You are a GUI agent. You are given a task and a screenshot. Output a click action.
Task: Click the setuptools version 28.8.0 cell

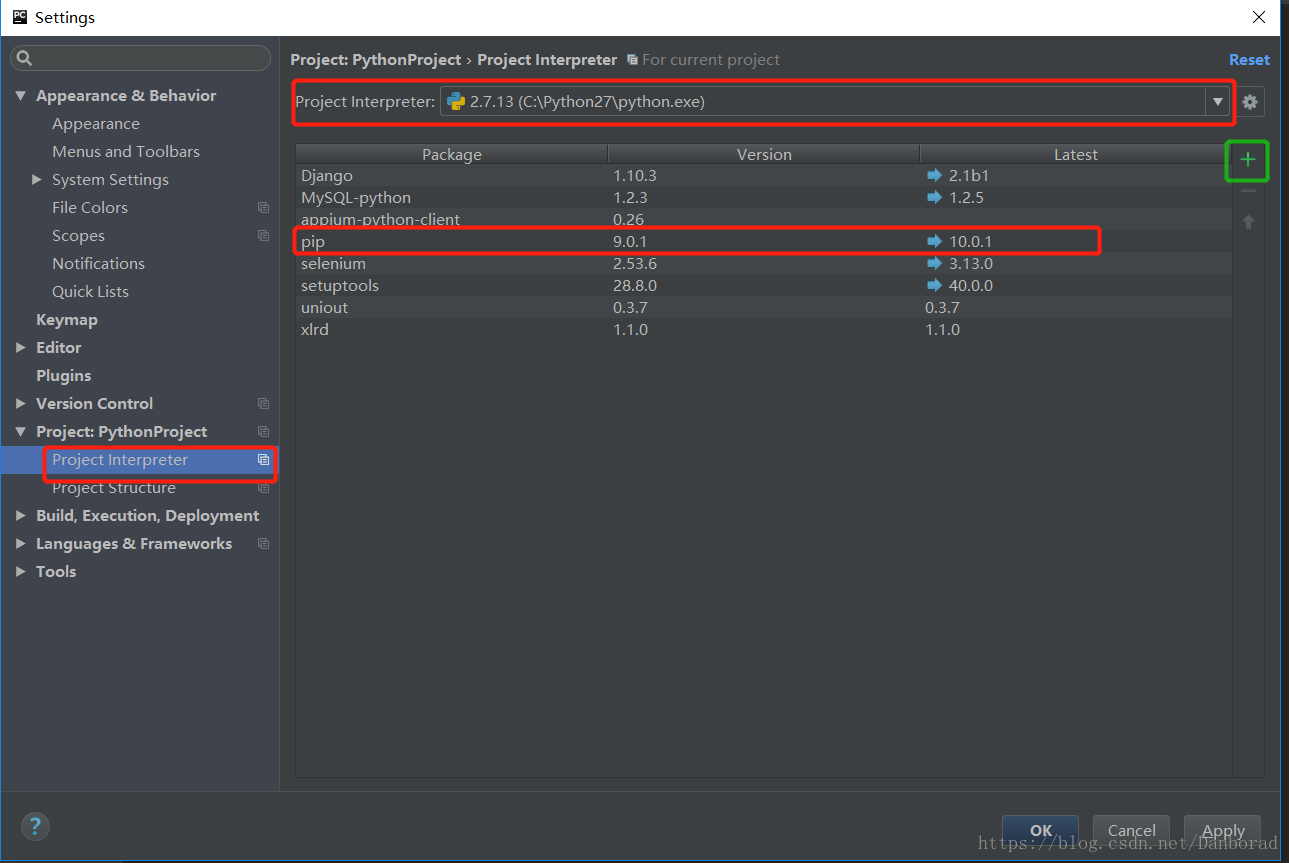click(635, 285)
